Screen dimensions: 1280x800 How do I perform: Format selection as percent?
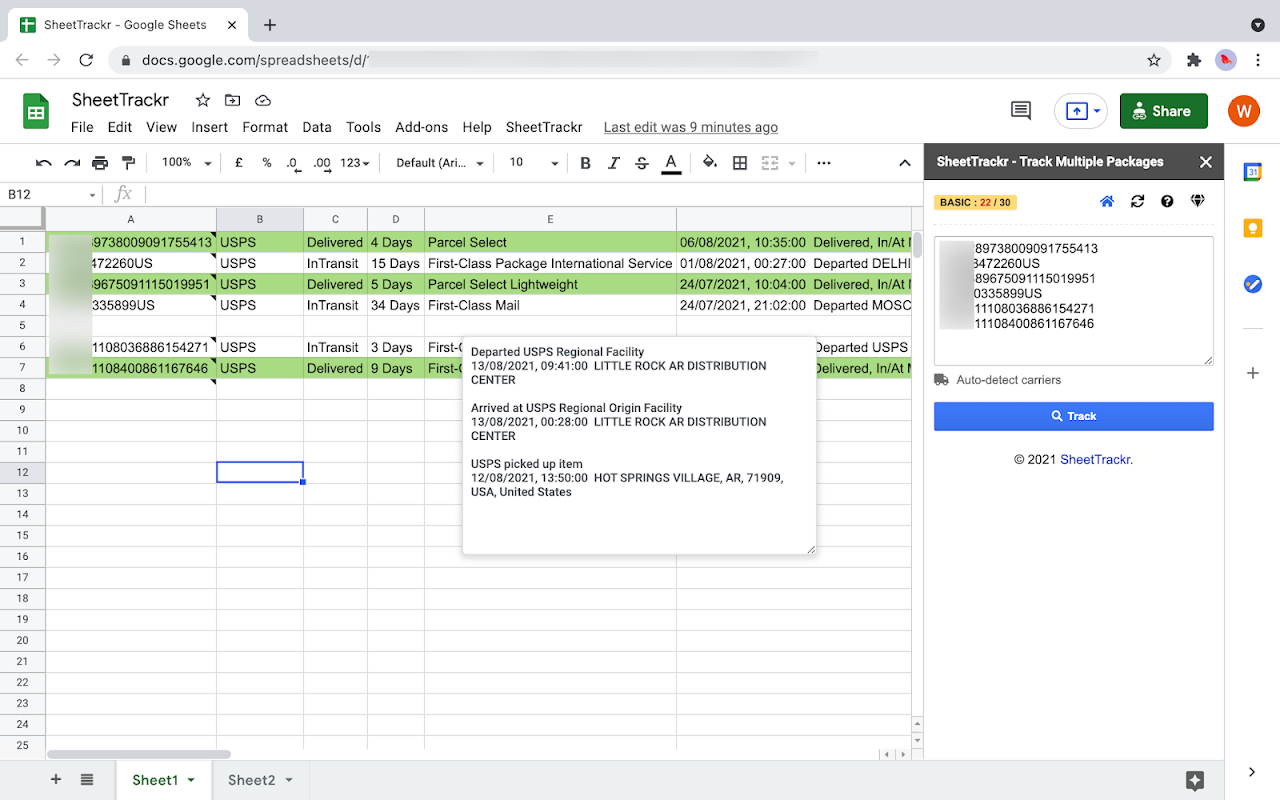[267, 163]
